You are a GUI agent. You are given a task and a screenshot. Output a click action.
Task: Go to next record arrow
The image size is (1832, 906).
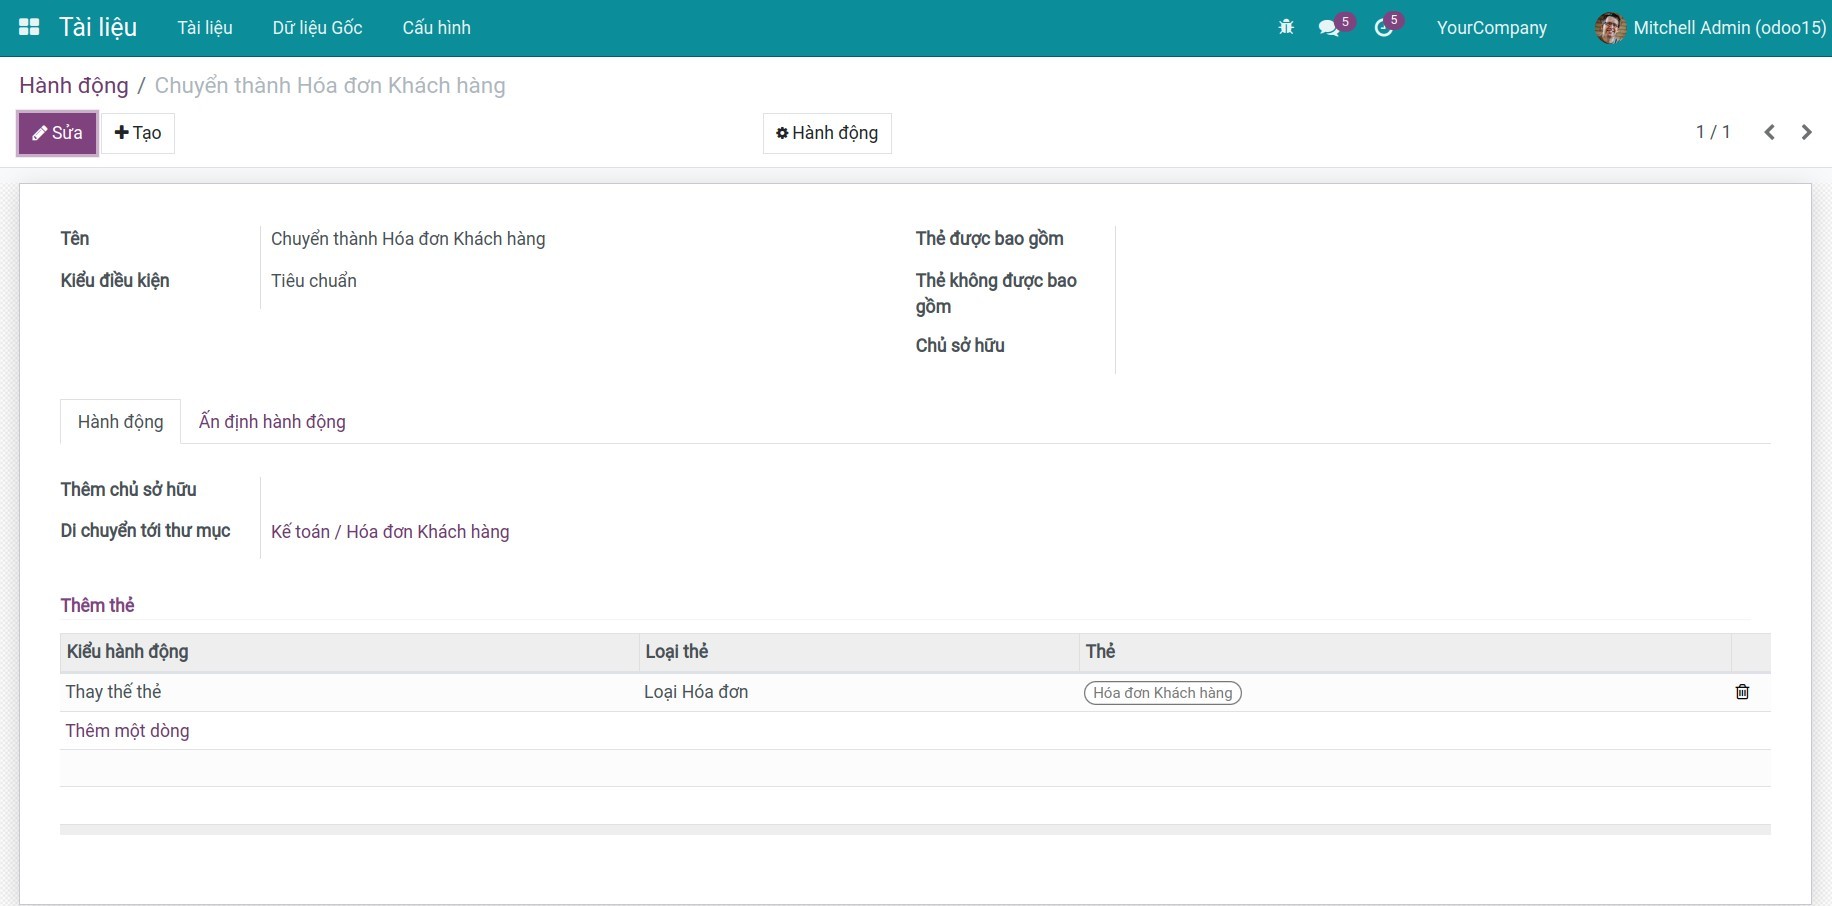click(1806, 132)
